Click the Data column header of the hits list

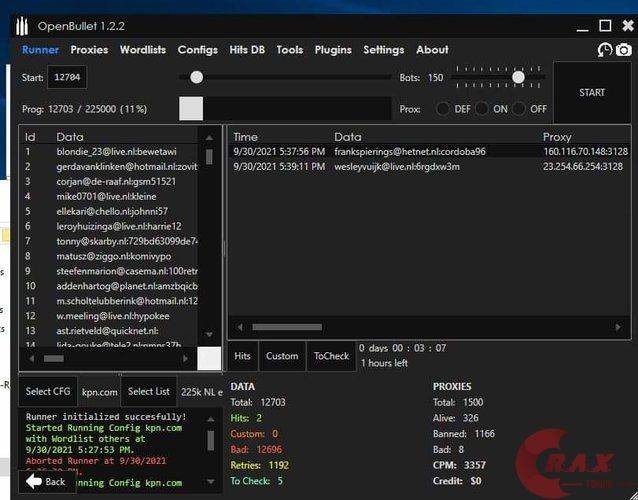pyautogui.click(x=348, y=137)
